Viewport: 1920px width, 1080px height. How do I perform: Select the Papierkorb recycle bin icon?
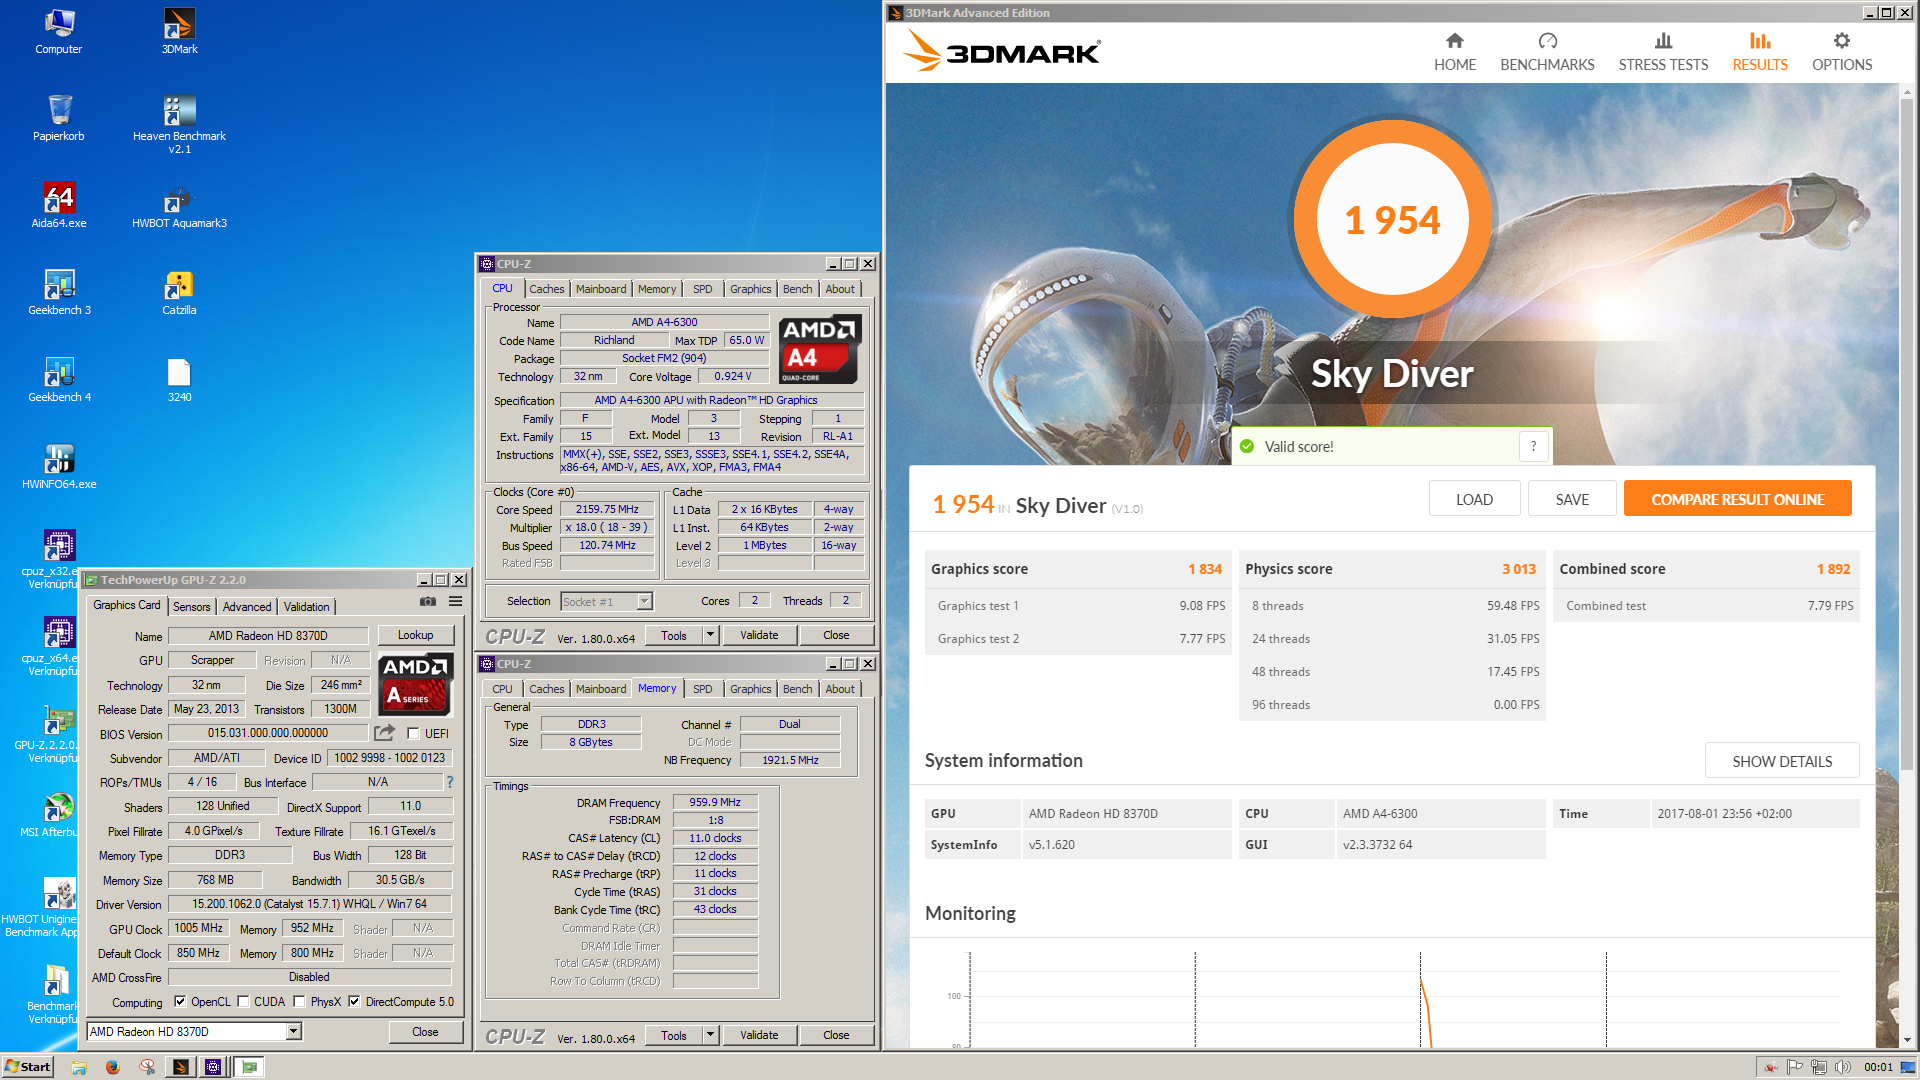pyautogui.click(x=59, y=118)
